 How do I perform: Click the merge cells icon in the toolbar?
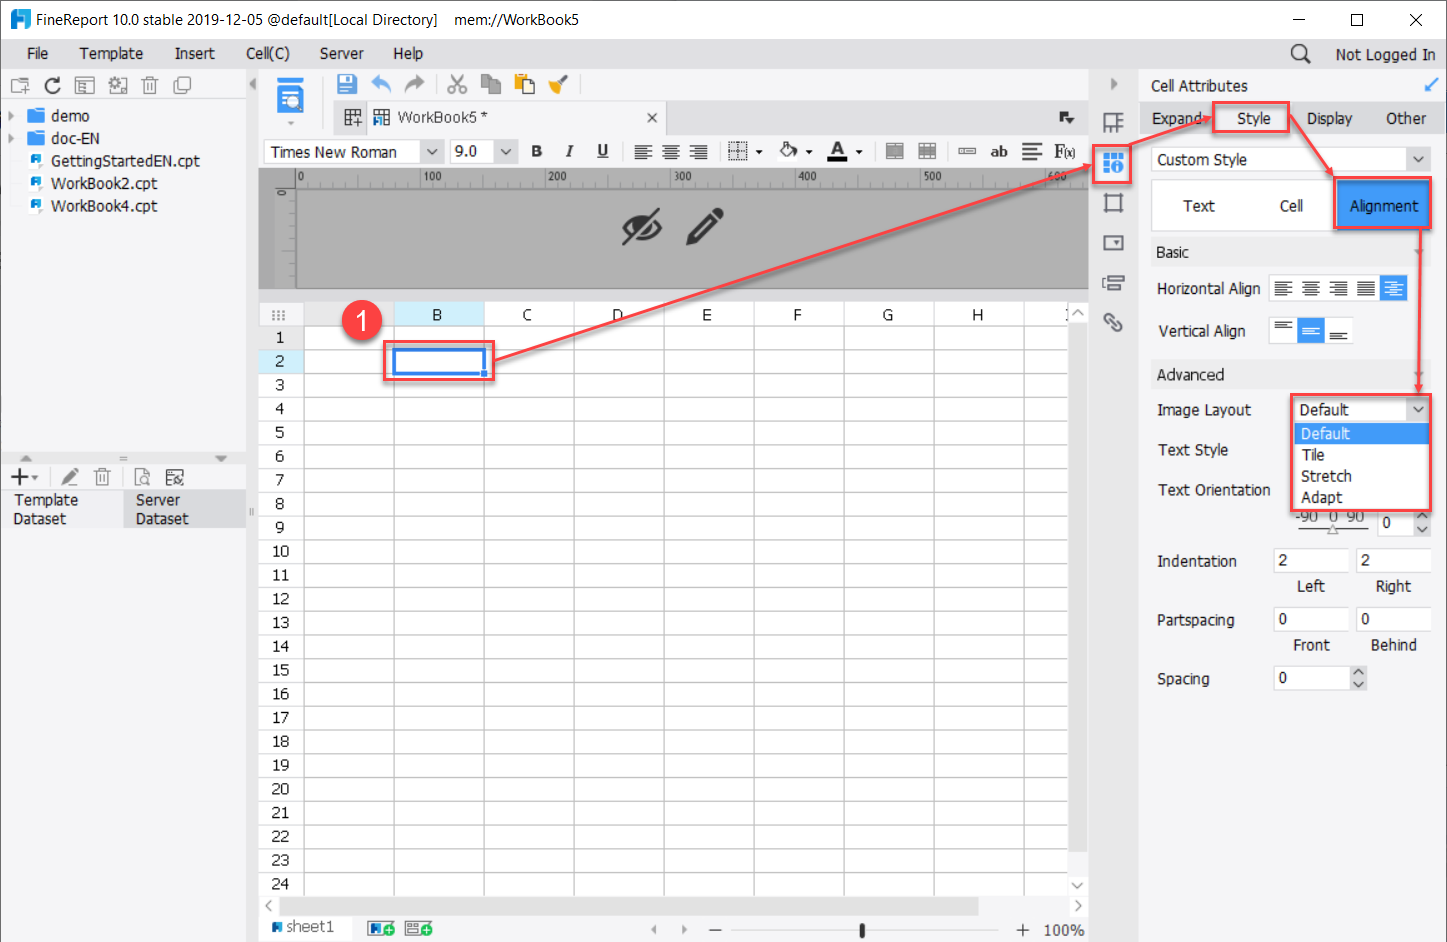pyautogui.click(x=893, y=151)
